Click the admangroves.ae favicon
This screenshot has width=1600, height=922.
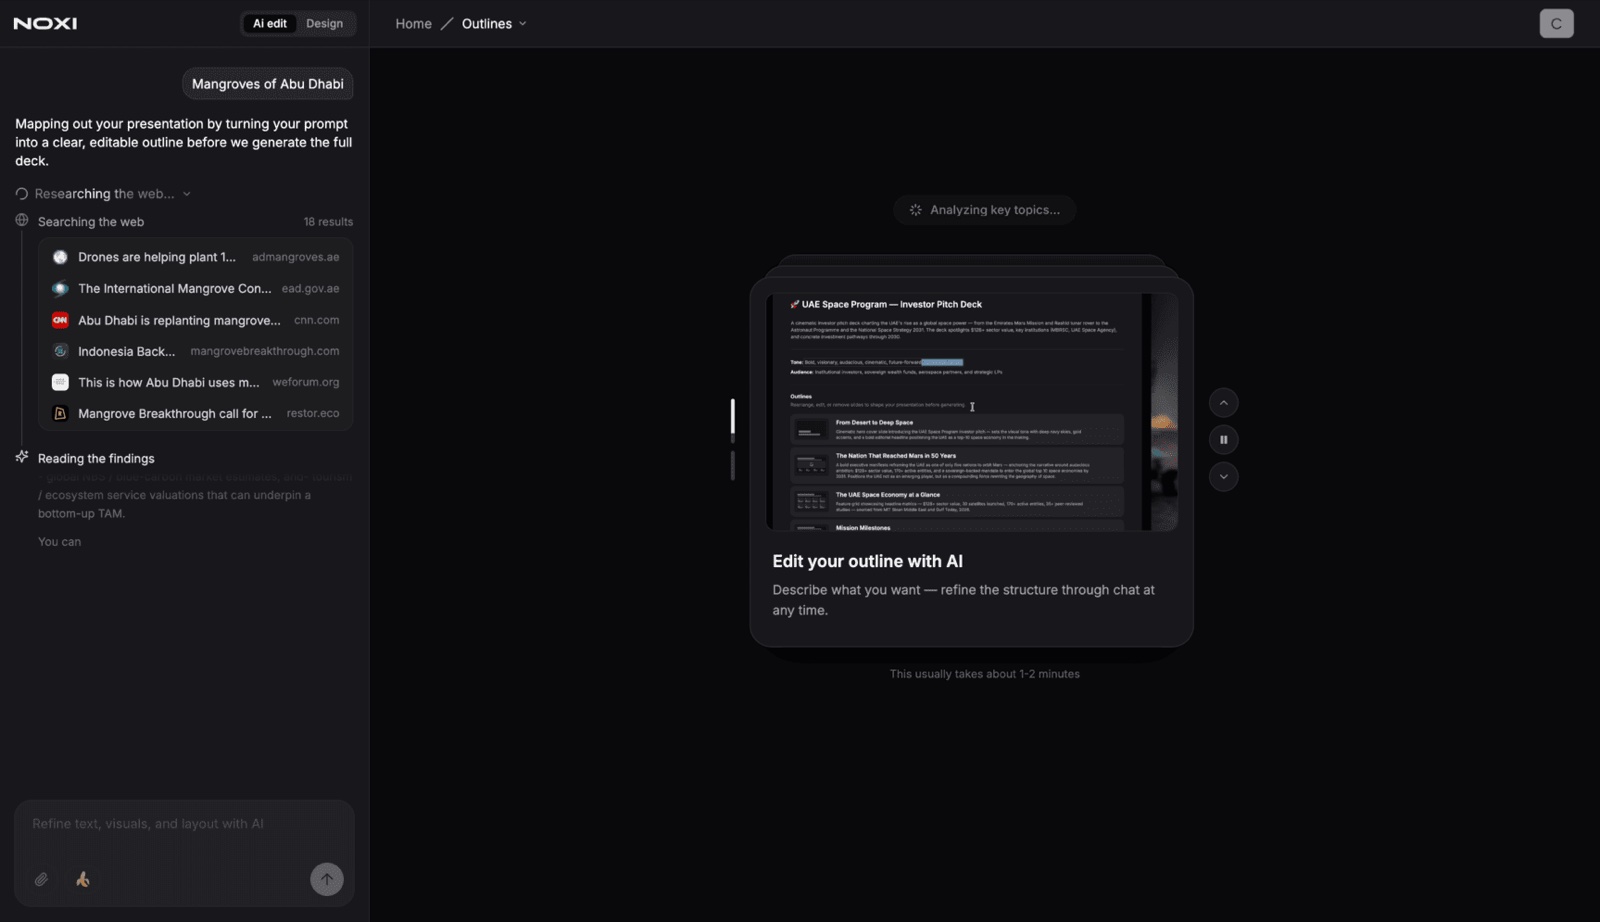pyautogui.click(x=60, y=257)
